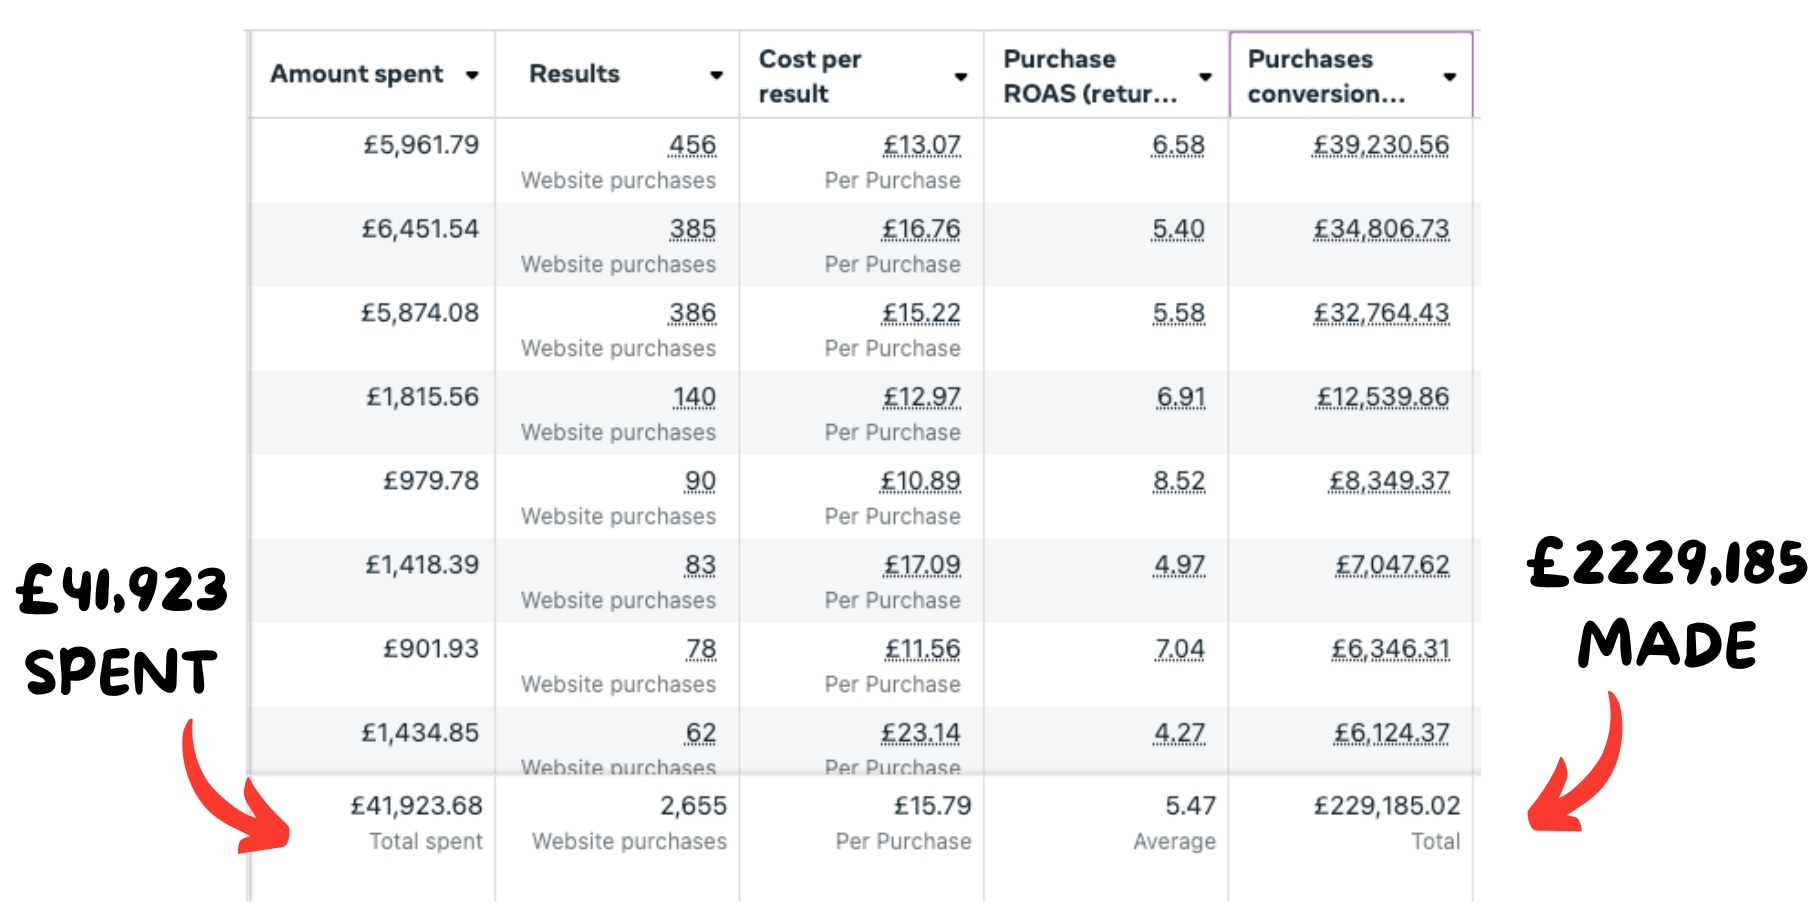Screen dimensions: 1815x919
Task: Click the £39,230.56 conversion value
Action: [1381, 145]
